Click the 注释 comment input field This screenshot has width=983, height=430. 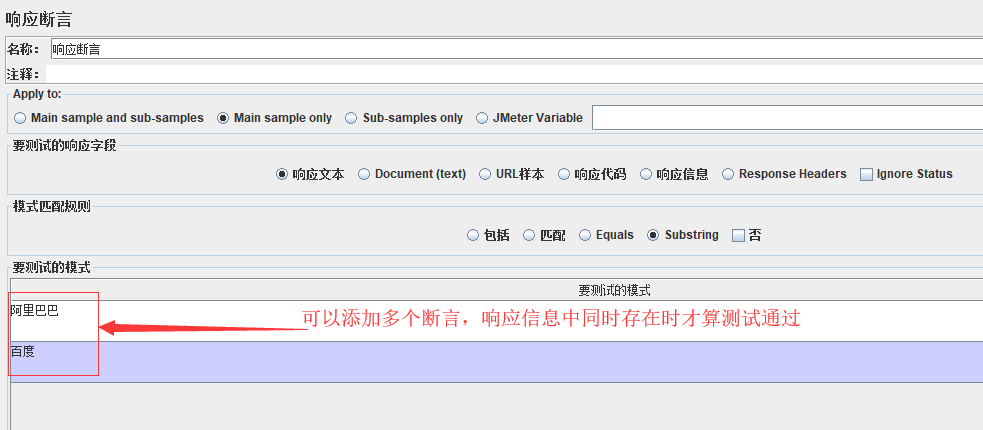pos(514,74)
